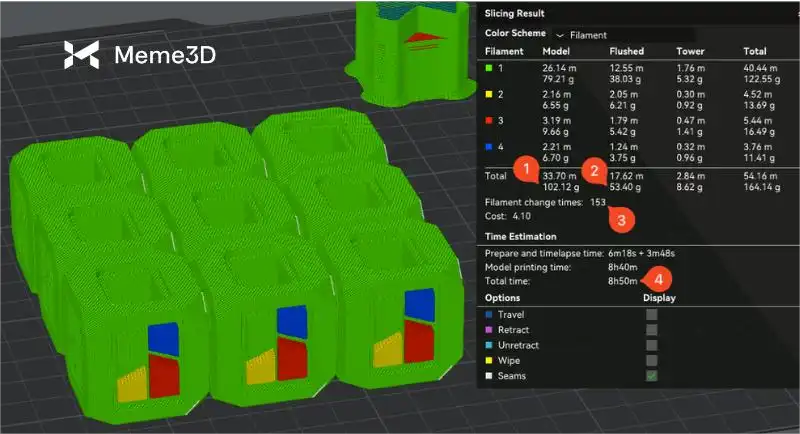The height and width of the screenshot is (434, 800).
Task: Click red annotation marker number 2
Action: [593, 171]
